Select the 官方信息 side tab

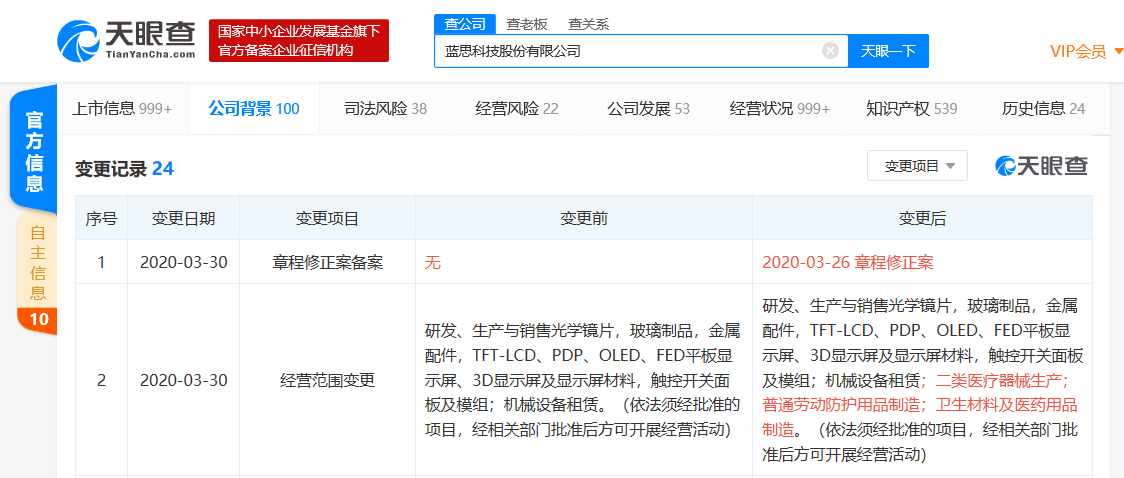point(34,150)
